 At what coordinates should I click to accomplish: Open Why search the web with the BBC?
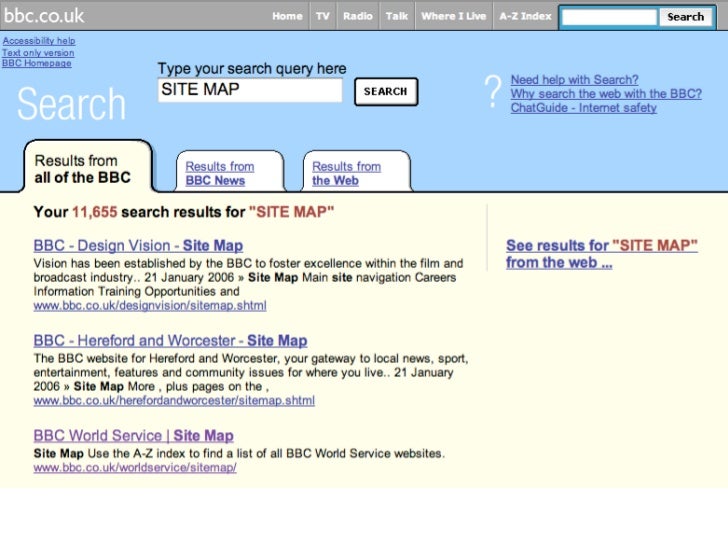[x=606, y=94]
